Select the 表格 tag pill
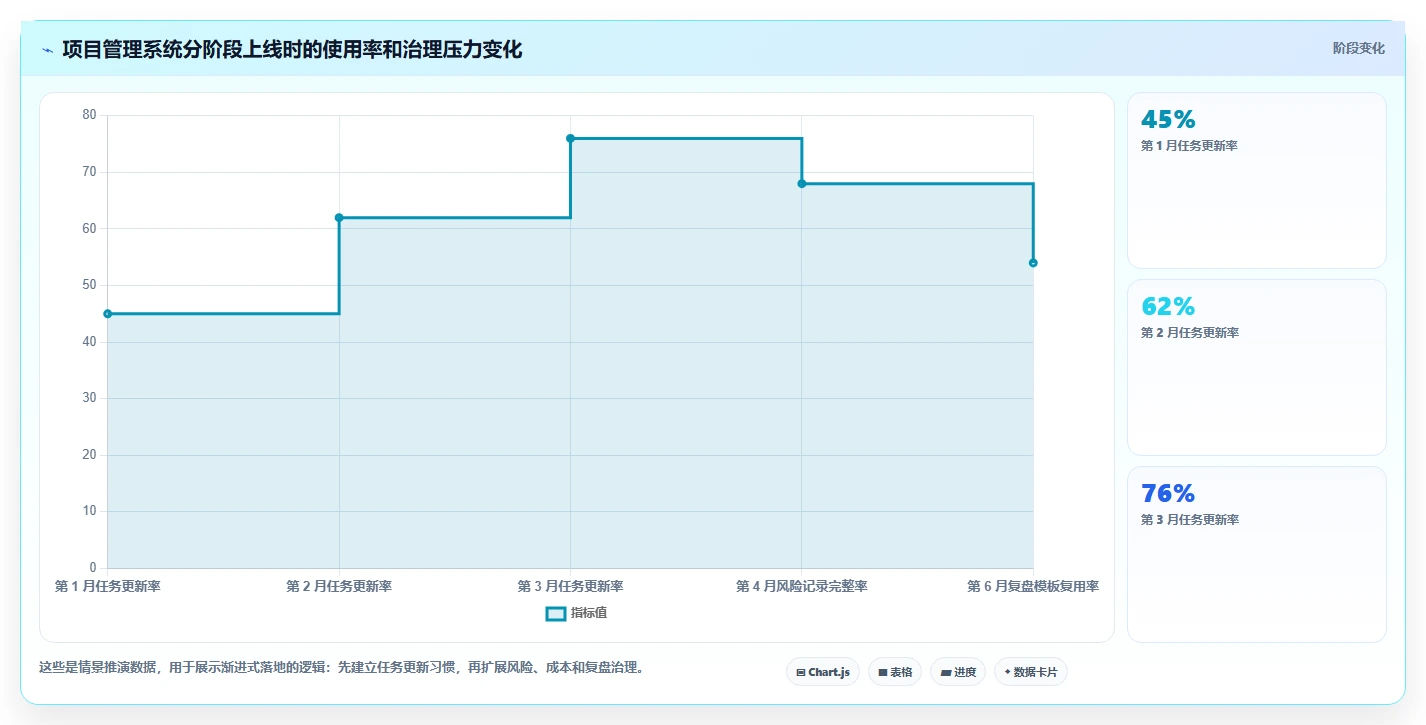This screenshot has height=725, width=1426. pyautogui.click(x=895, y=672)
